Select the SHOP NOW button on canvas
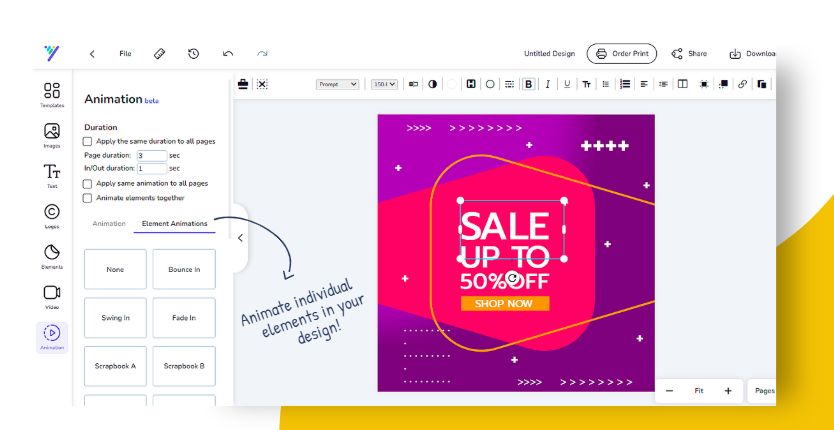Image resolution: width=834 pixels, height=430 pixels. coord(504,304)
